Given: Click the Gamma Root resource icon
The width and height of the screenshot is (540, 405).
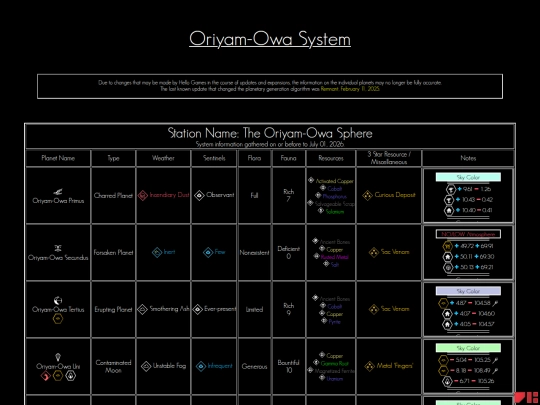Looking at the screenshot, I should coord(316,362).
